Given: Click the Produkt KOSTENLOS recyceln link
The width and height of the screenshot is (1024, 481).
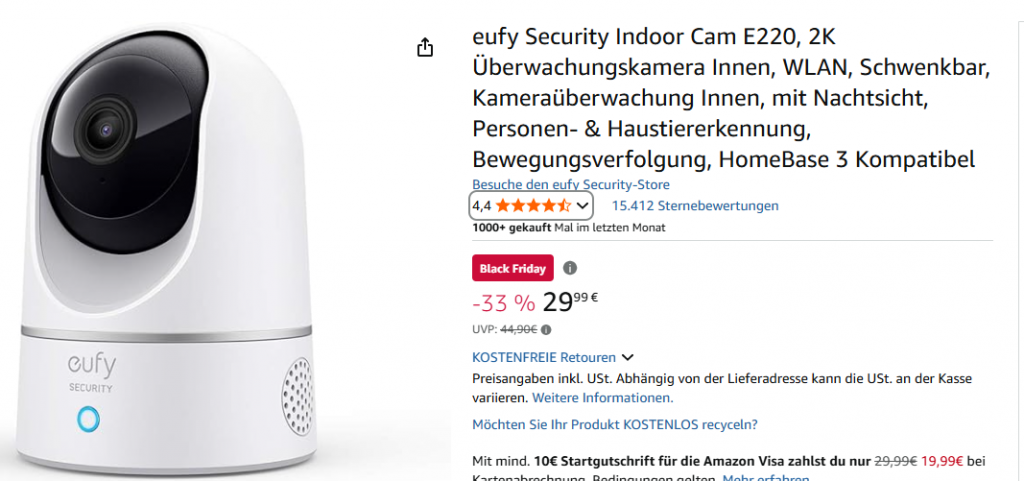Looking at the screenshot, I should (615, 424).
